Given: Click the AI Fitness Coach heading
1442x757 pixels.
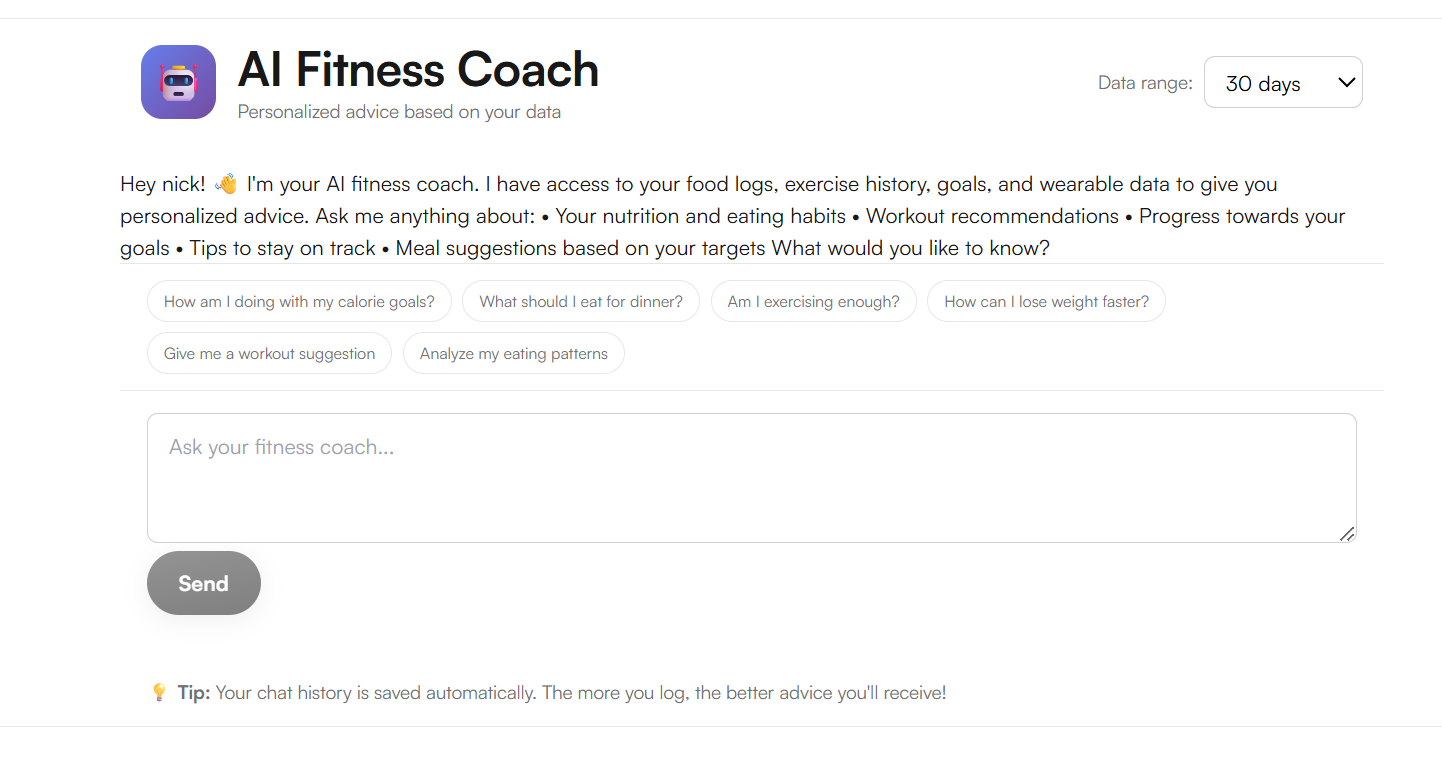Looking at the screenshot, I should 418,69.
